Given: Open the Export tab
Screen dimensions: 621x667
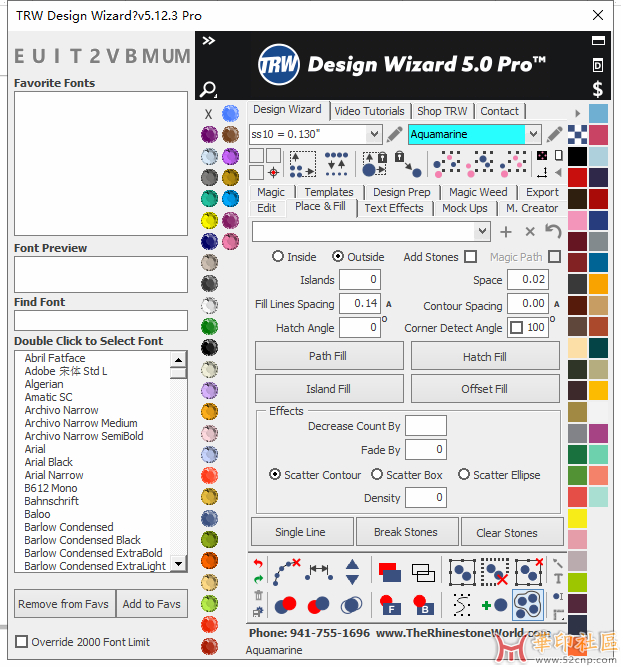Looking at the screenshot, I should point(542,192).
